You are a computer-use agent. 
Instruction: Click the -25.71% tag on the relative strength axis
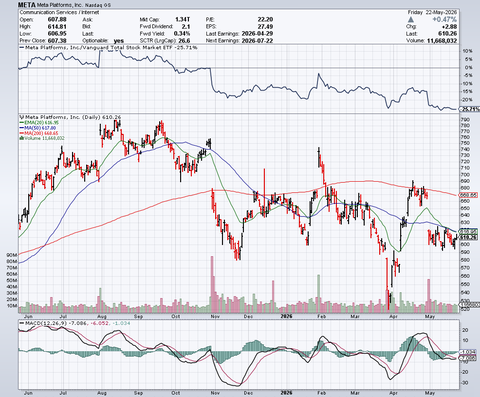(471, 109)
